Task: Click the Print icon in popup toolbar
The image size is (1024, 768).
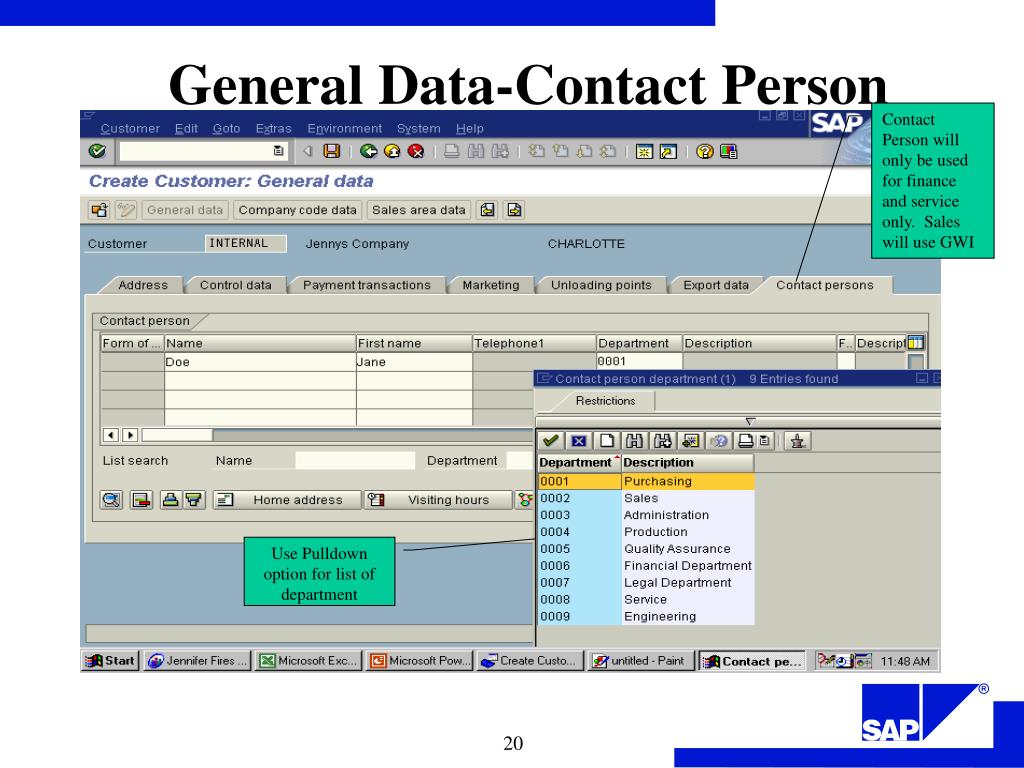Action: point(746,441)
